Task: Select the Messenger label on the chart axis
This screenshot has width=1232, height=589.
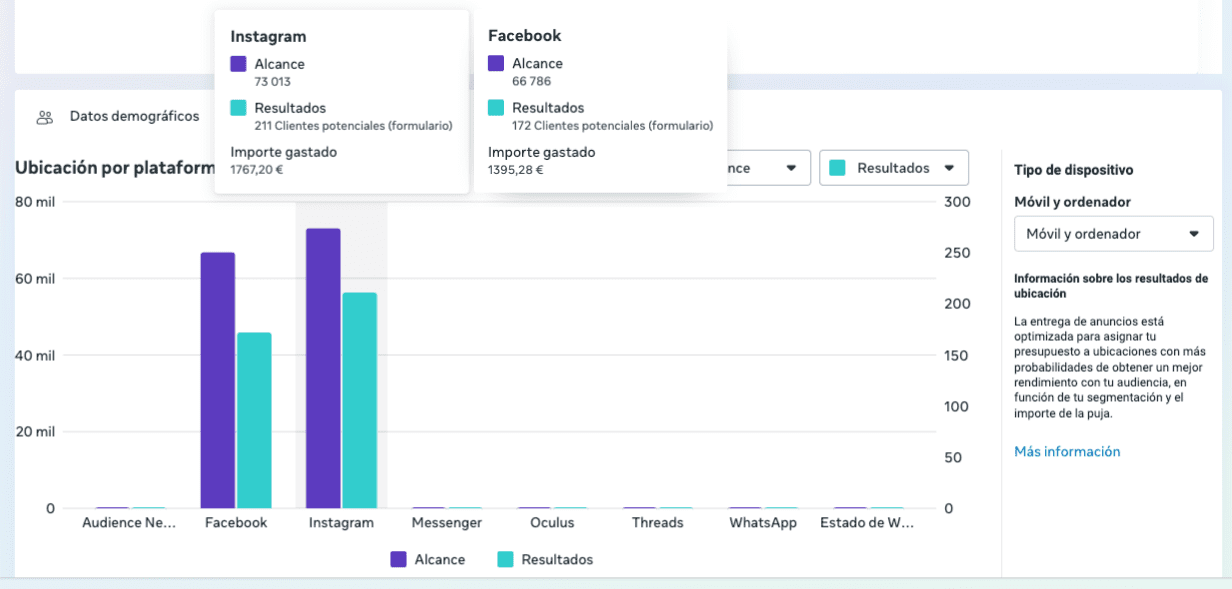Action: tap(446, 523)
